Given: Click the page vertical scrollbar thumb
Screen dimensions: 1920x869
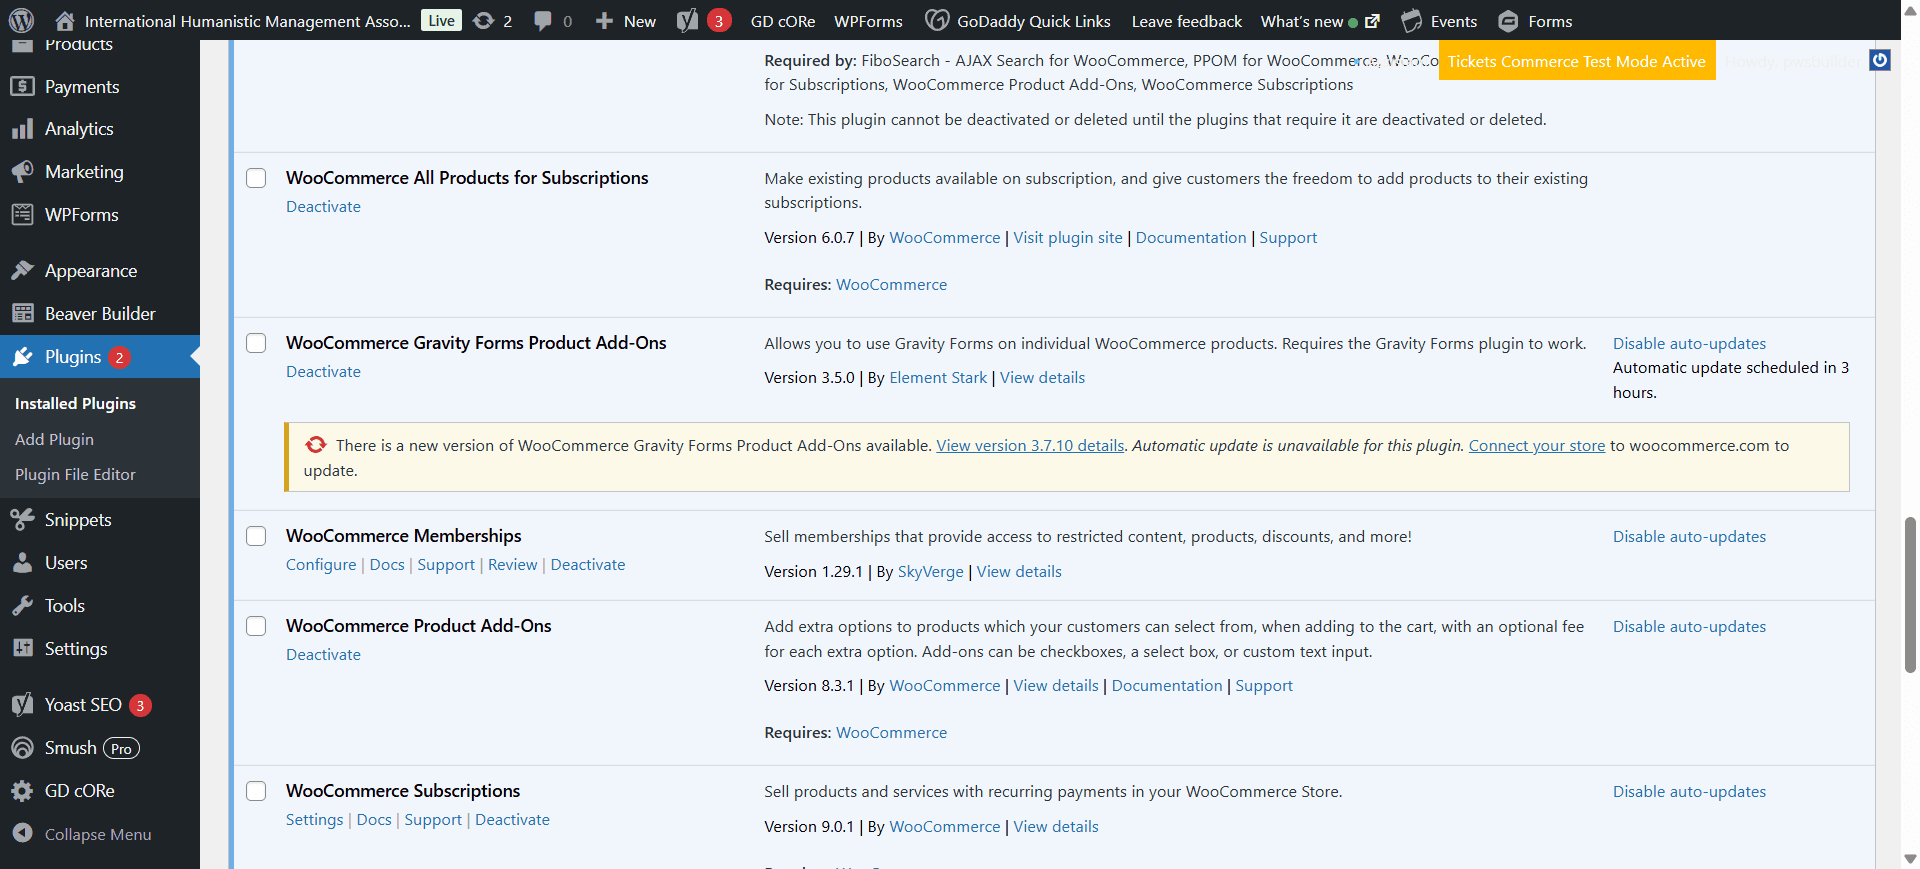Looking at the screenshot, I should coord(1910,594).
